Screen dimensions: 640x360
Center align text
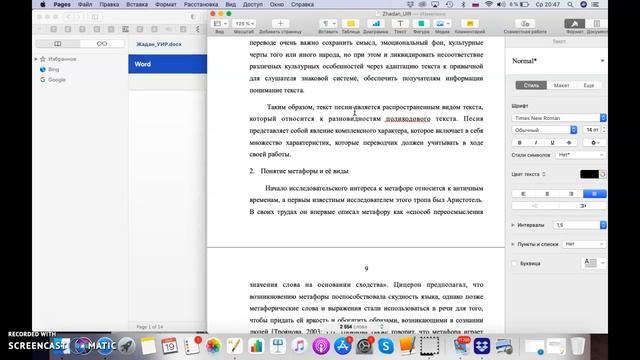pos(547,194)
